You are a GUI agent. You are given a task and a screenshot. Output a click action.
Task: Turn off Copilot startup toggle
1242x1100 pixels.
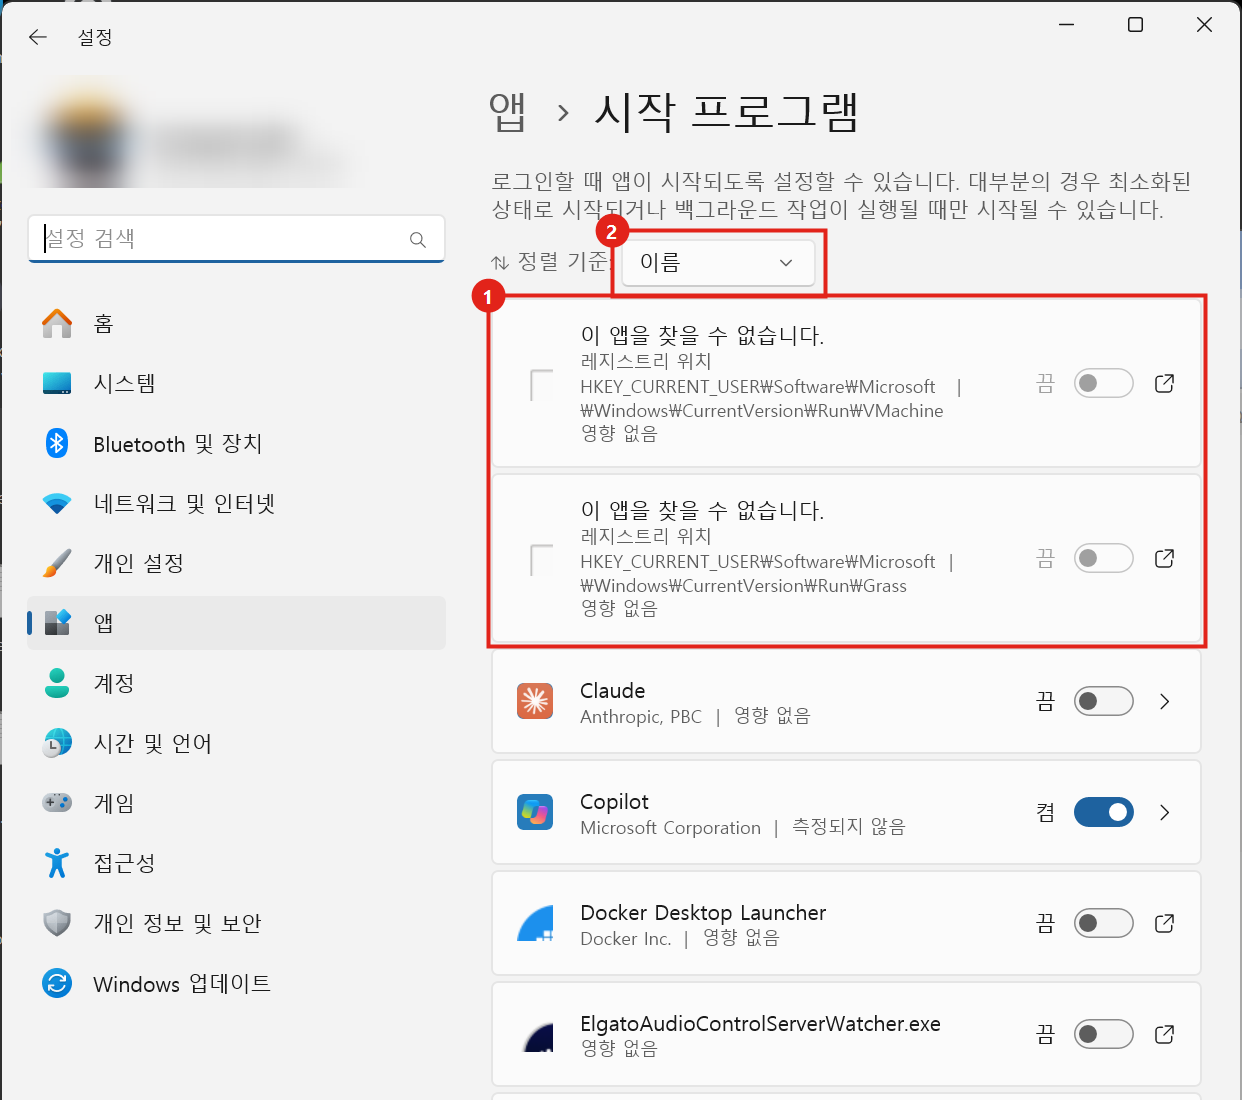pyautogui.click(x=1104, y=812)
